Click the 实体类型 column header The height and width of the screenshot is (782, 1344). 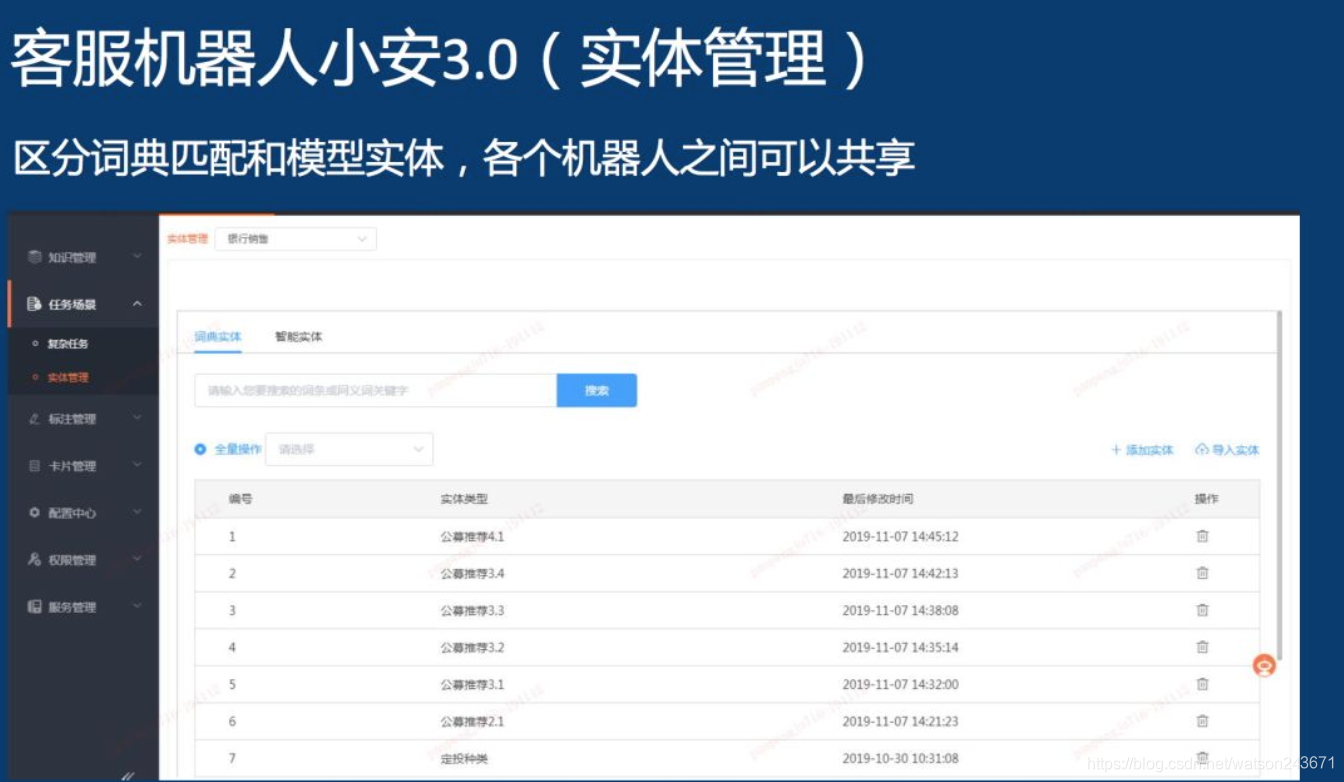(464, 499)
